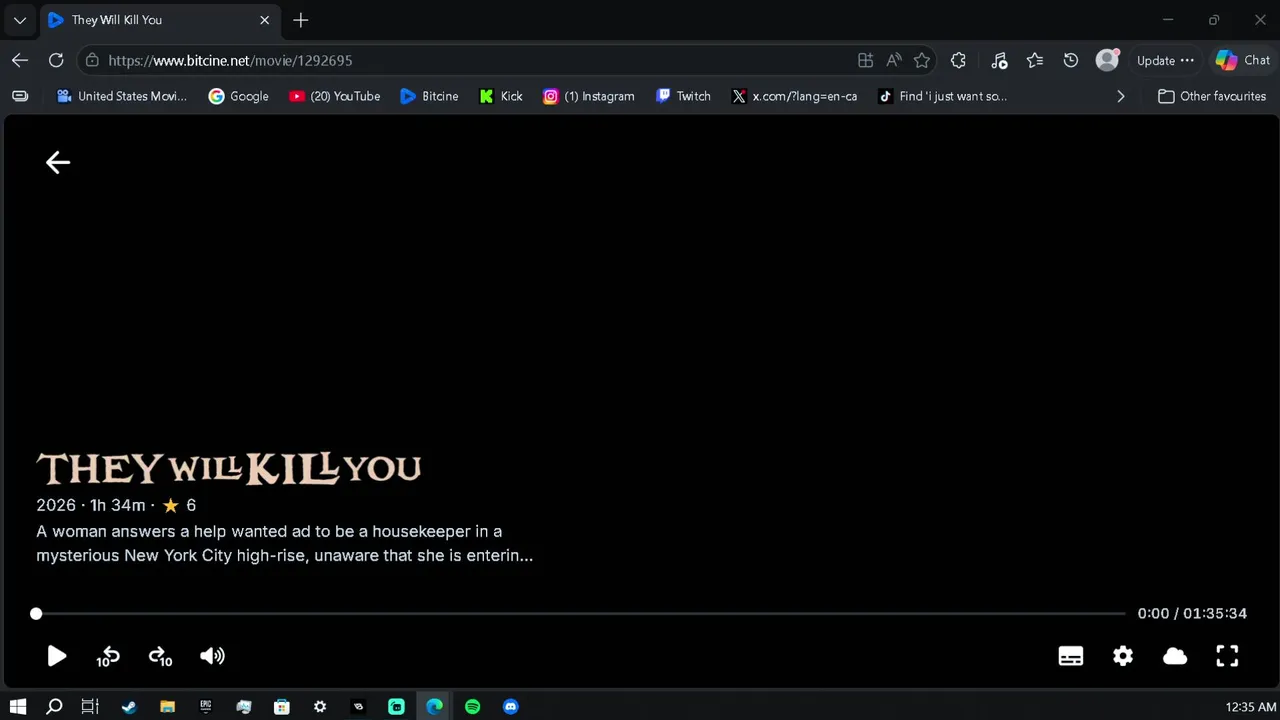
Task: Click the Update menu button
Action: click(1165, 60)
